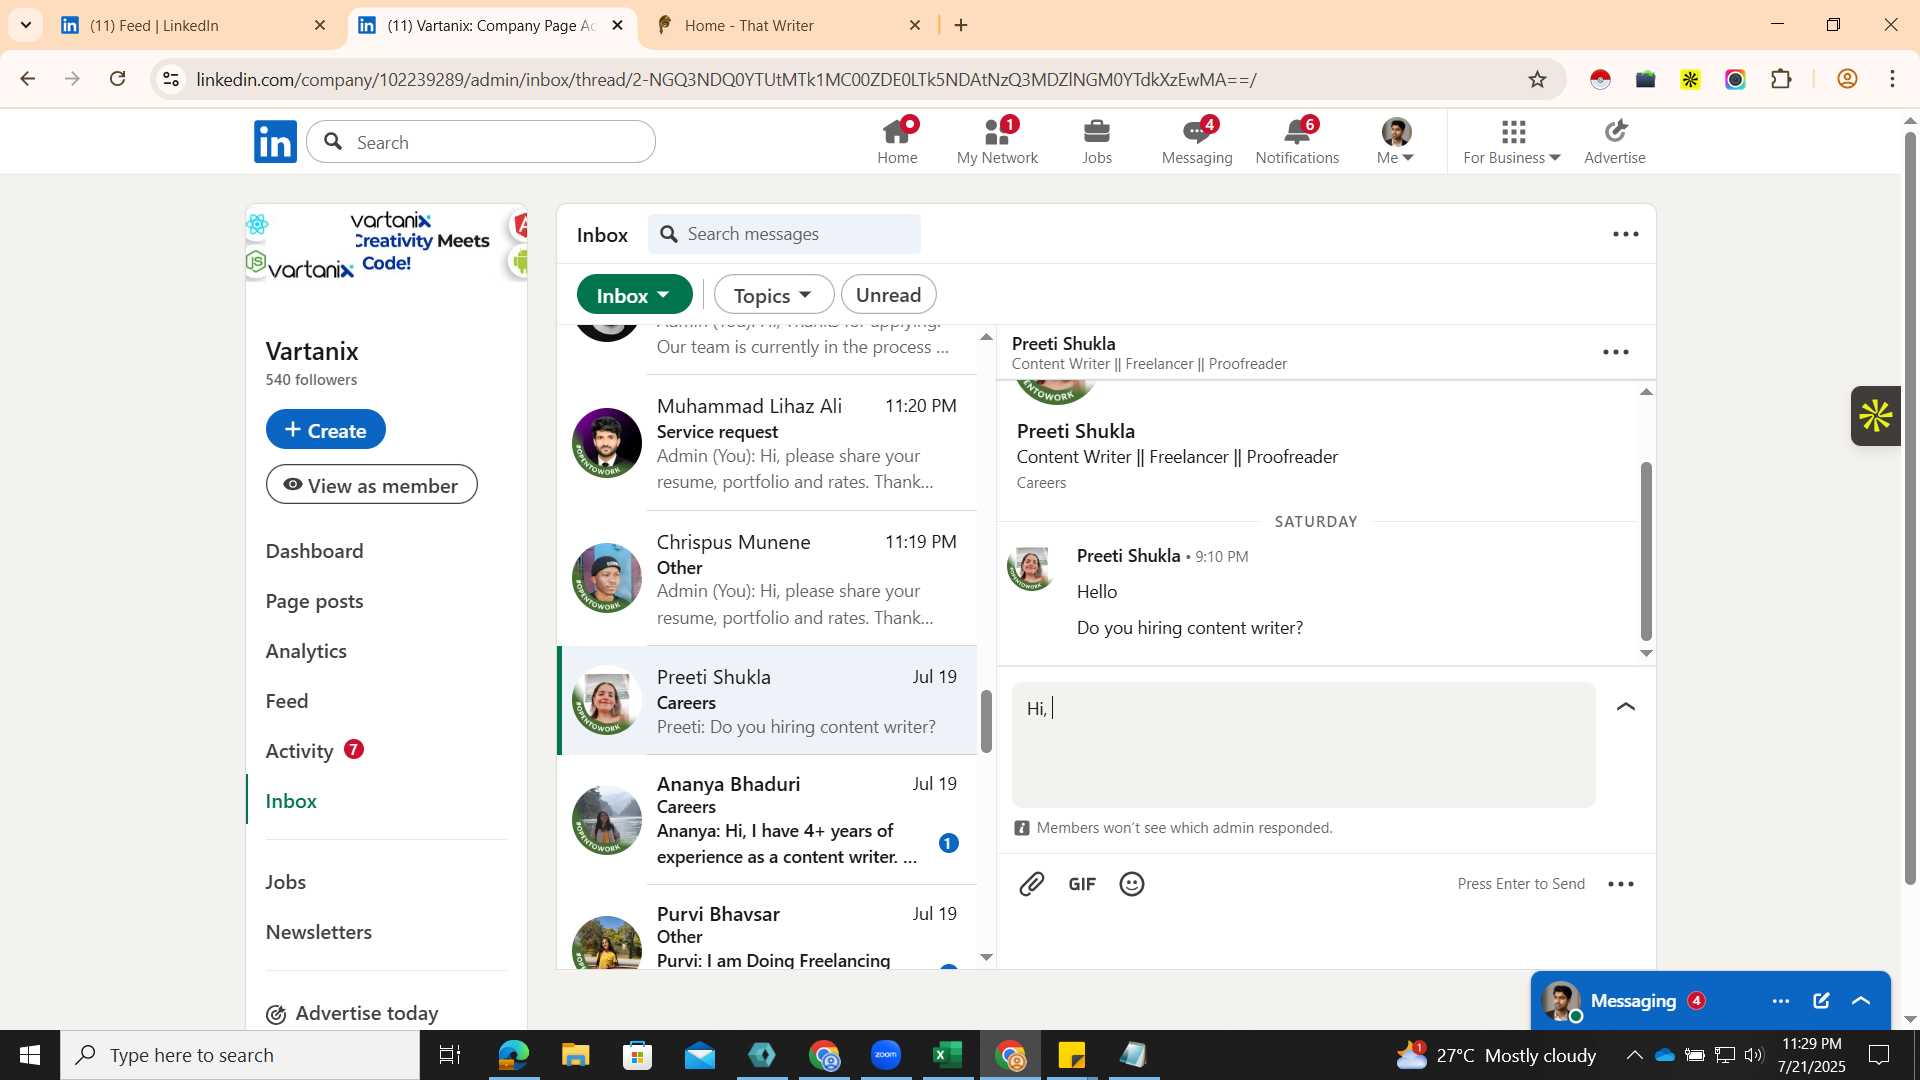Toggle the Unread filter
This screenshot has width=1920, height=1080.
coord(888,295)
